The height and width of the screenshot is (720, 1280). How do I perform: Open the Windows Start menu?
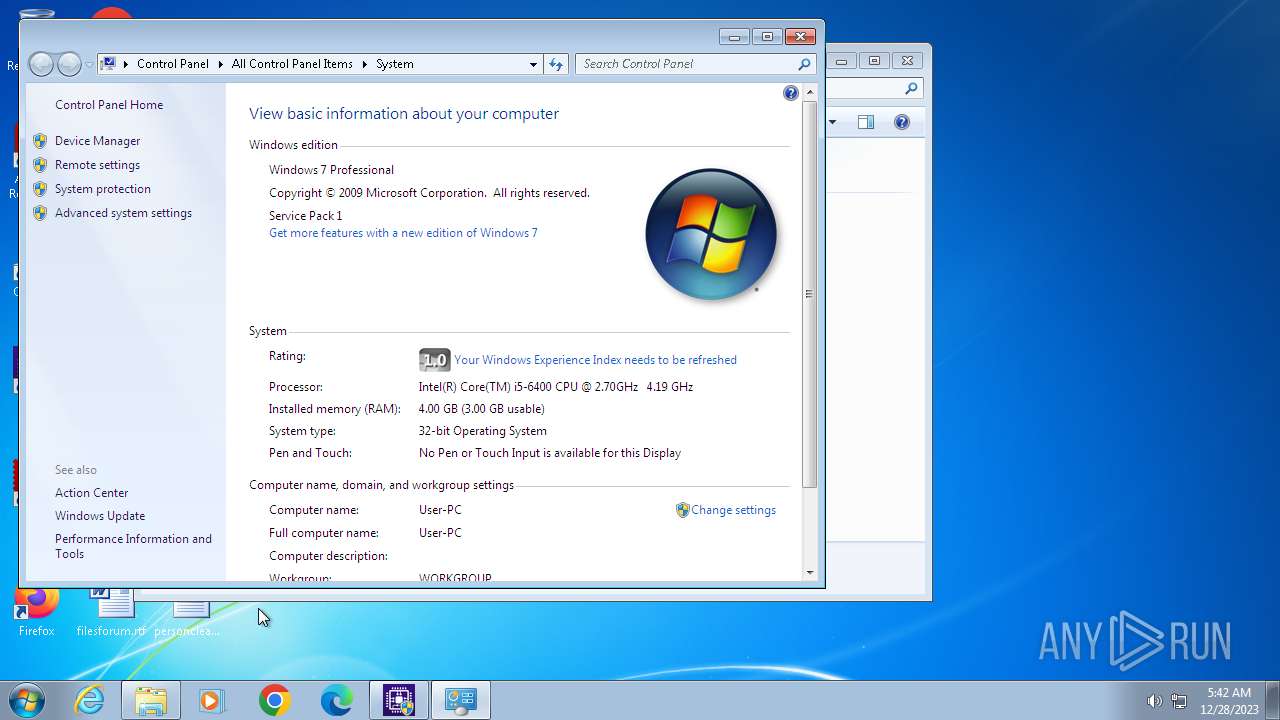tap(27, 700)
